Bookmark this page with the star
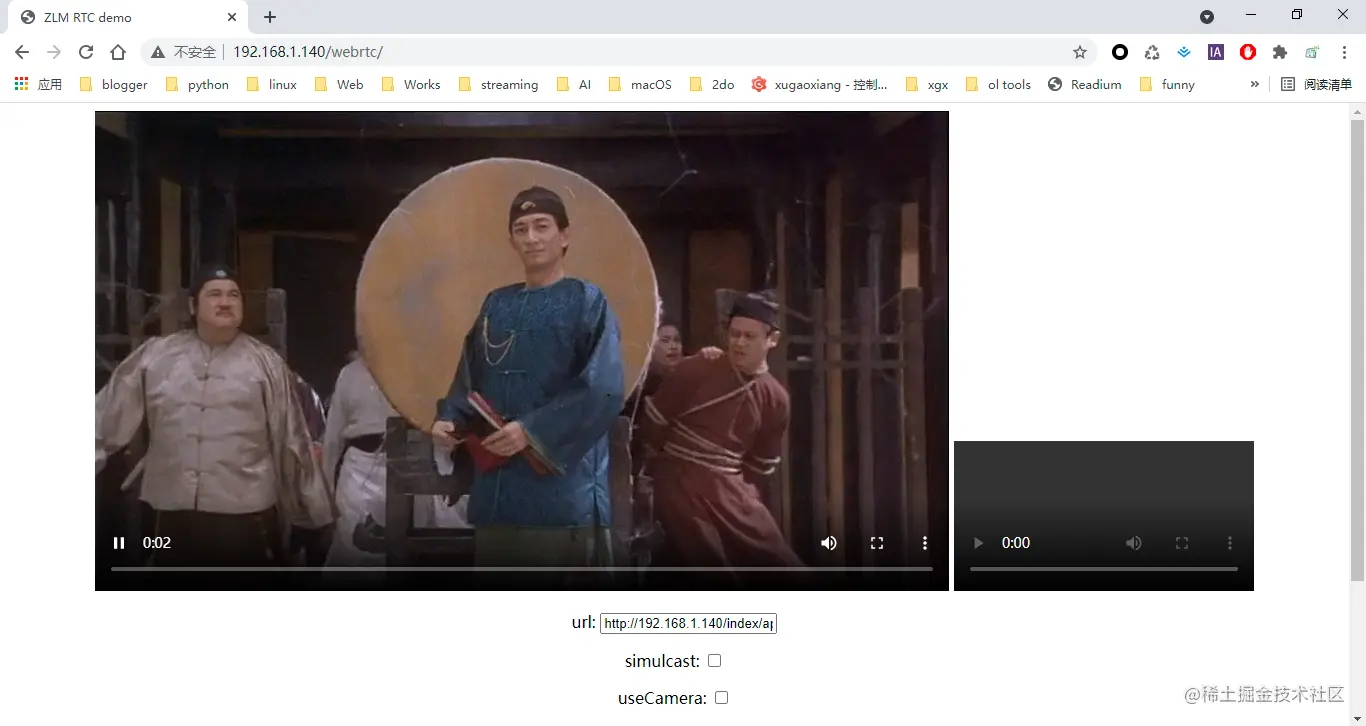Image resolution: width=1366 pixels, height=726 pixels. [1080, 52]
